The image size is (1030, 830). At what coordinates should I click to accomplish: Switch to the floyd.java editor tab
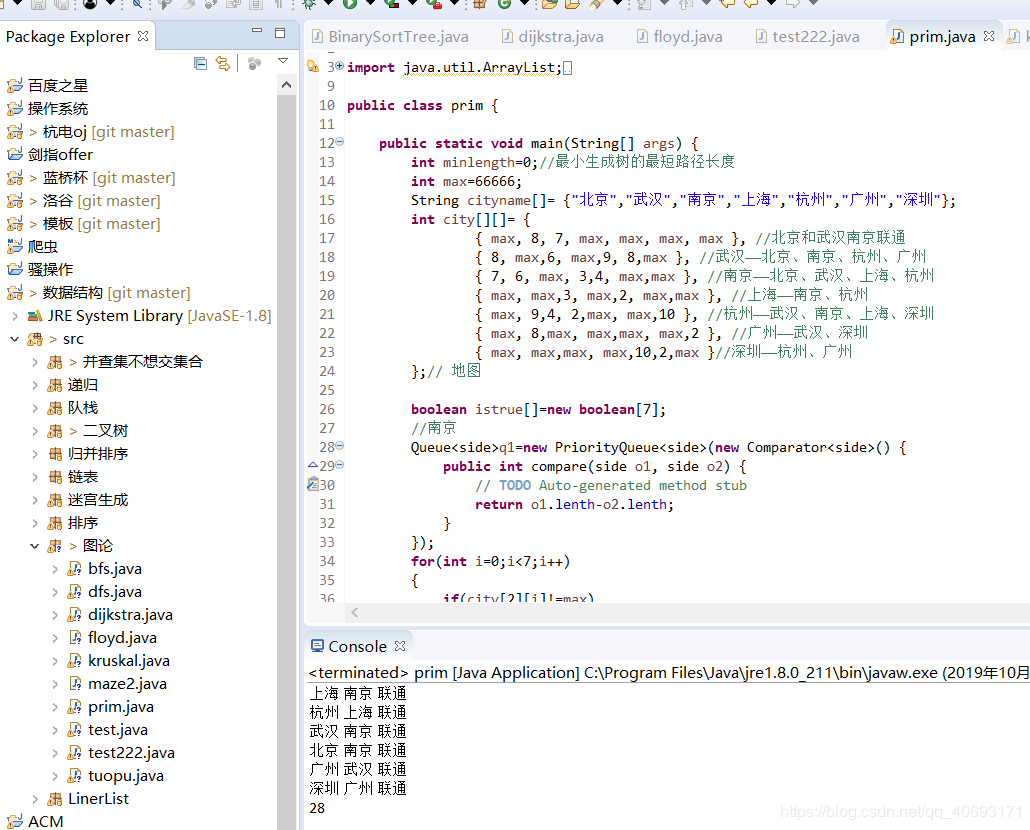pos(679,37)
